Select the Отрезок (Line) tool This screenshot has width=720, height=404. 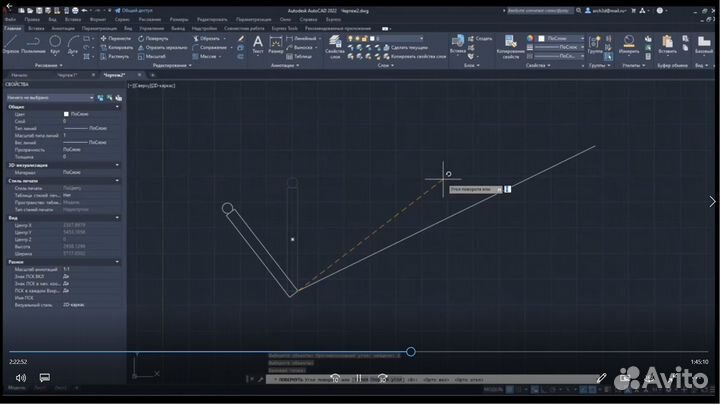click(10, 42)
